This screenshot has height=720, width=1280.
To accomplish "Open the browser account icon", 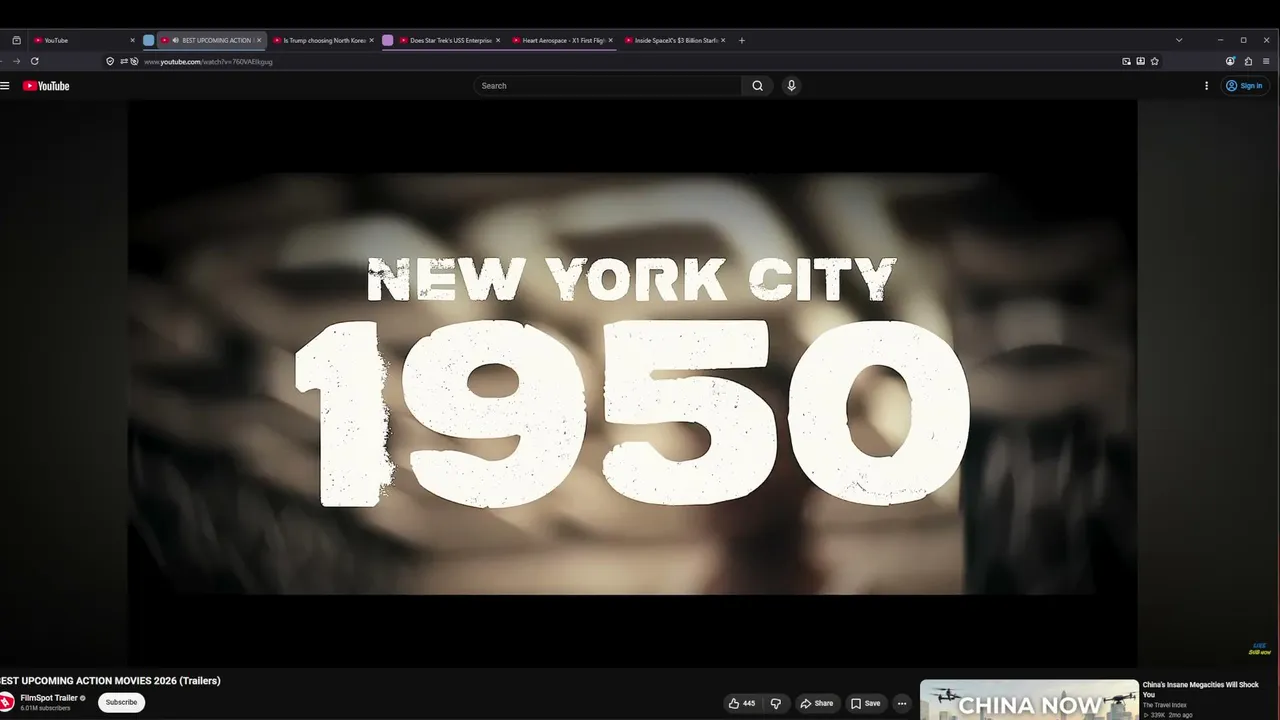I will coord(1231,61).
